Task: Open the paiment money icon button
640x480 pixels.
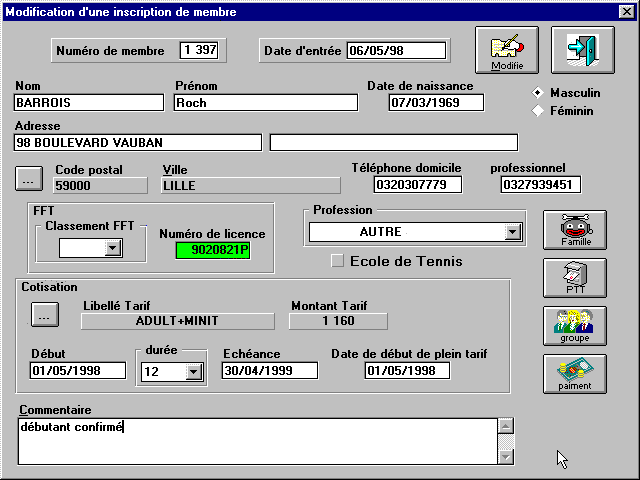Action: point(575,374)
